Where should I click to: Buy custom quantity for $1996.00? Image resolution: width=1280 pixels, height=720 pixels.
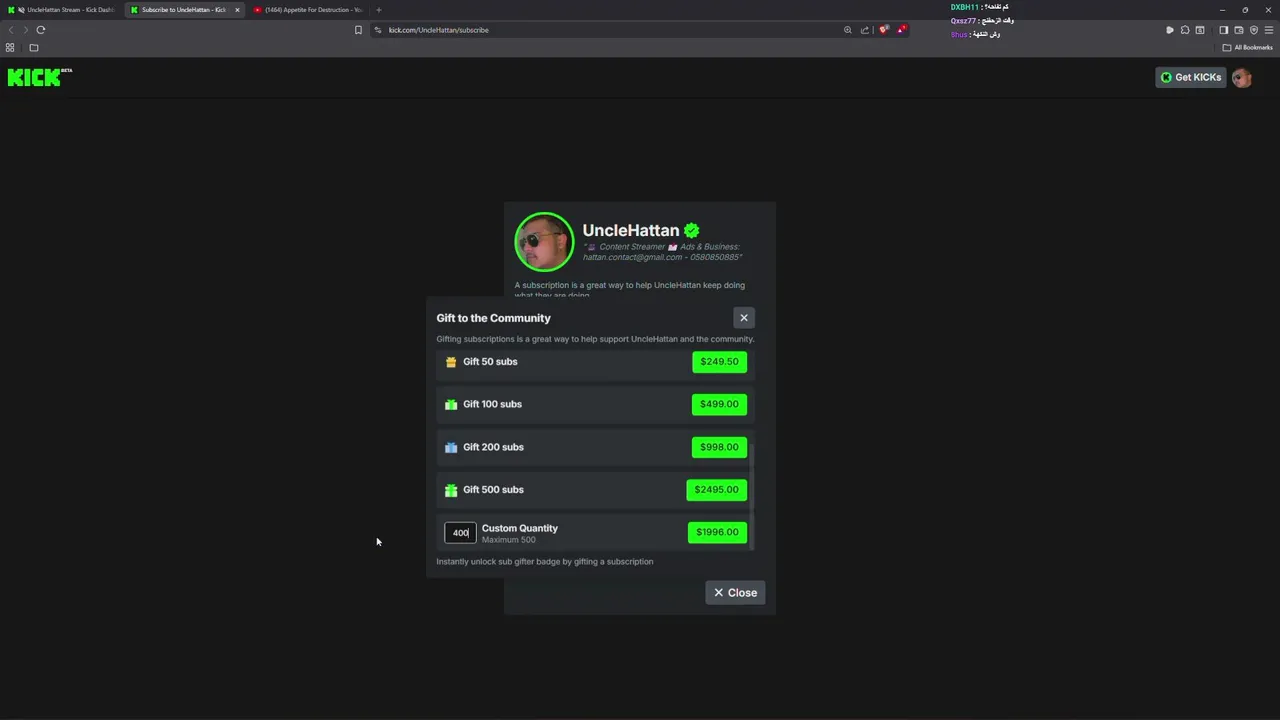point(717,532)
